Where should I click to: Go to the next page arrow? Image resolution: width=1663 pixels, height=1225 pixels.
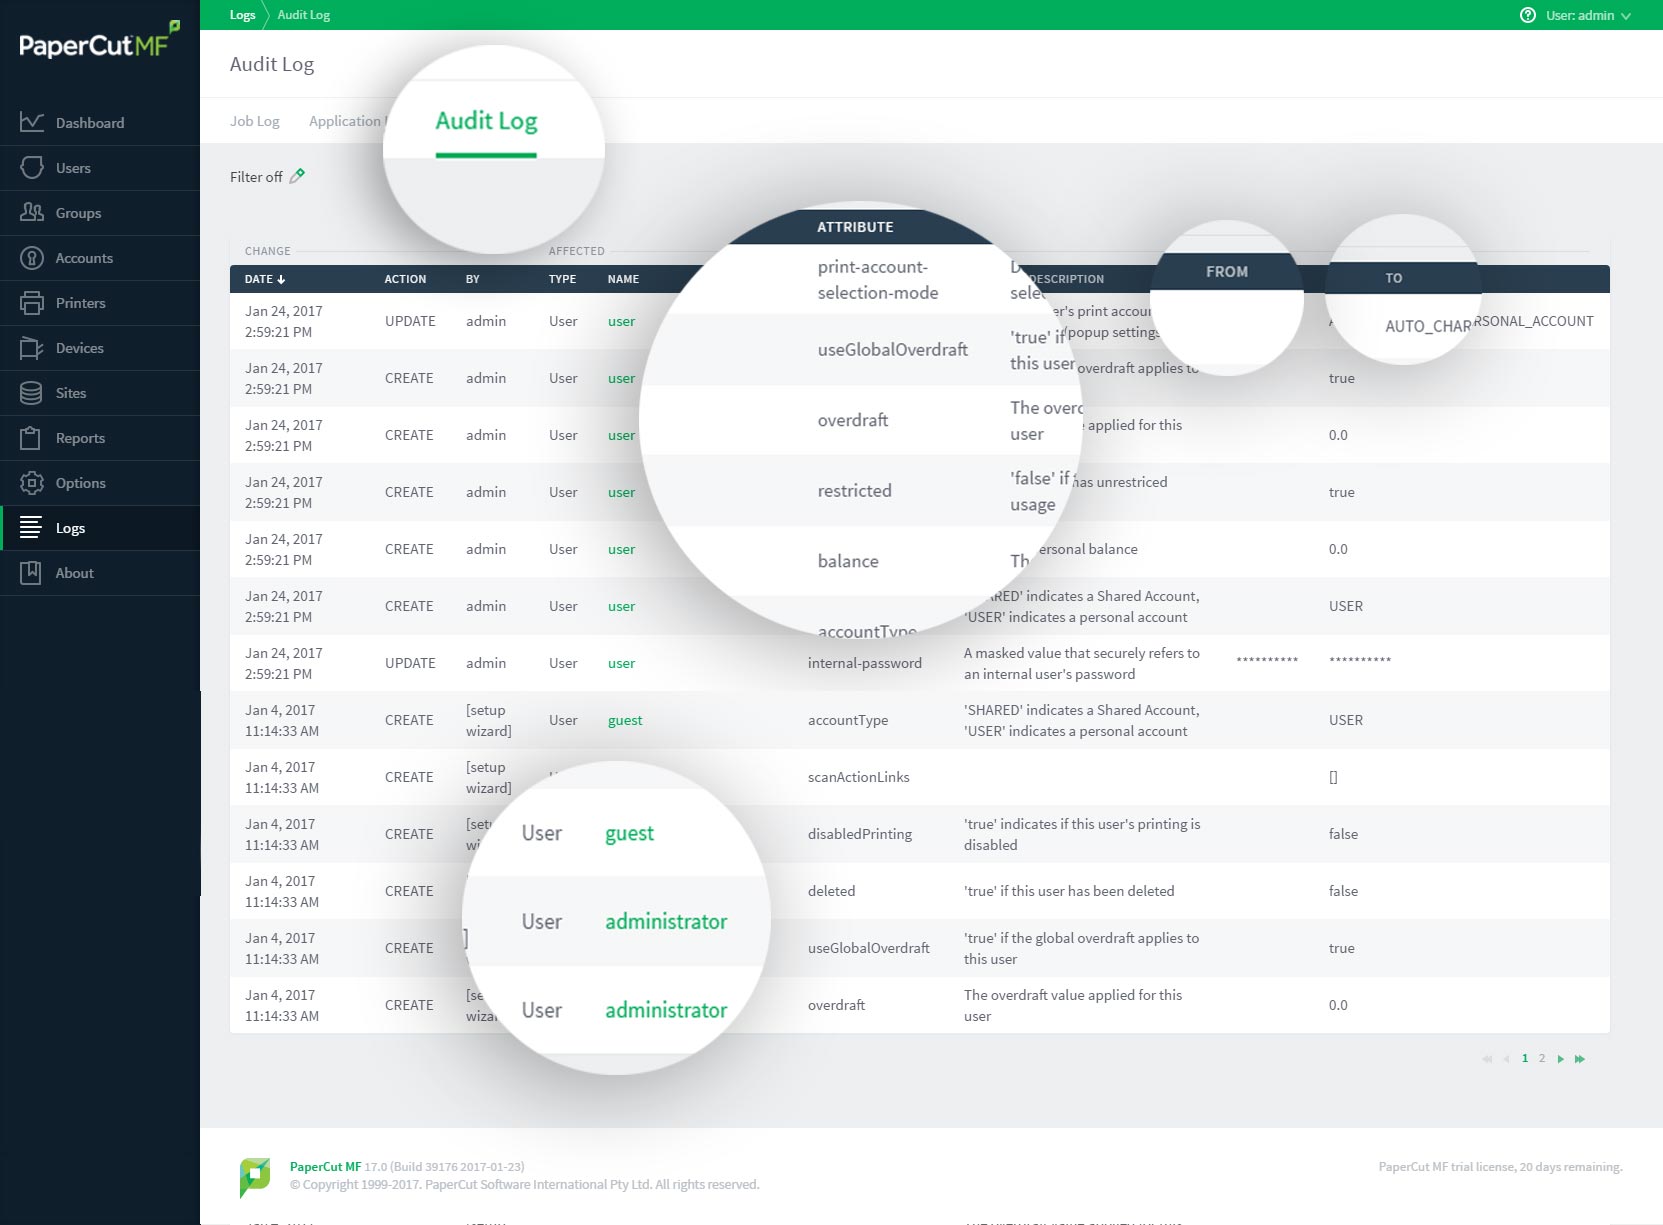1561,1058
